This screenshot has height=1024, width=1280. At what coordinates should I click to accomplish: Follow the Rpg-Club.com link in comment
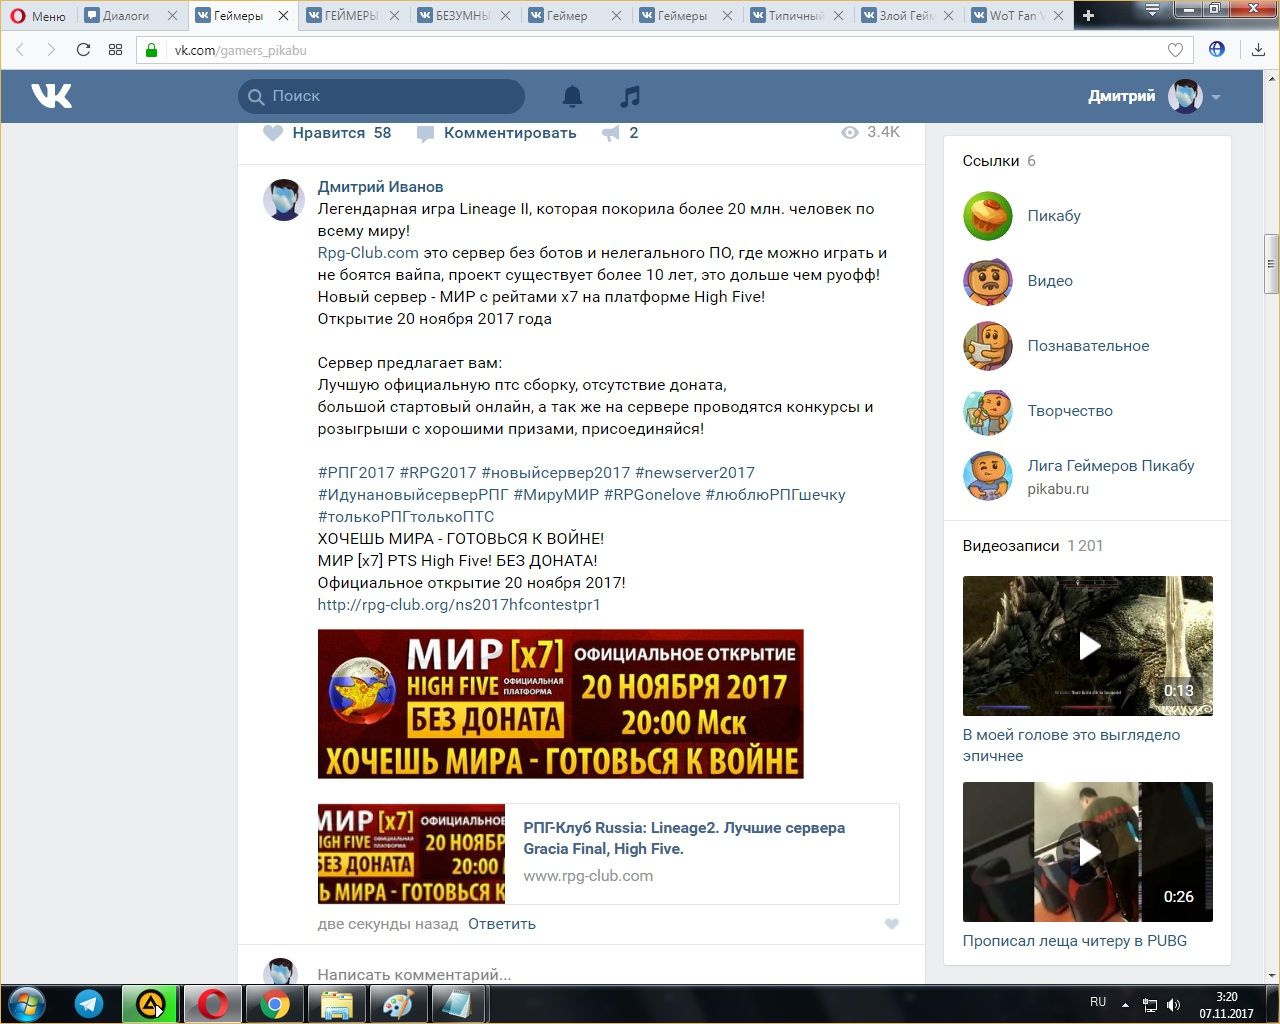(368, 253)
